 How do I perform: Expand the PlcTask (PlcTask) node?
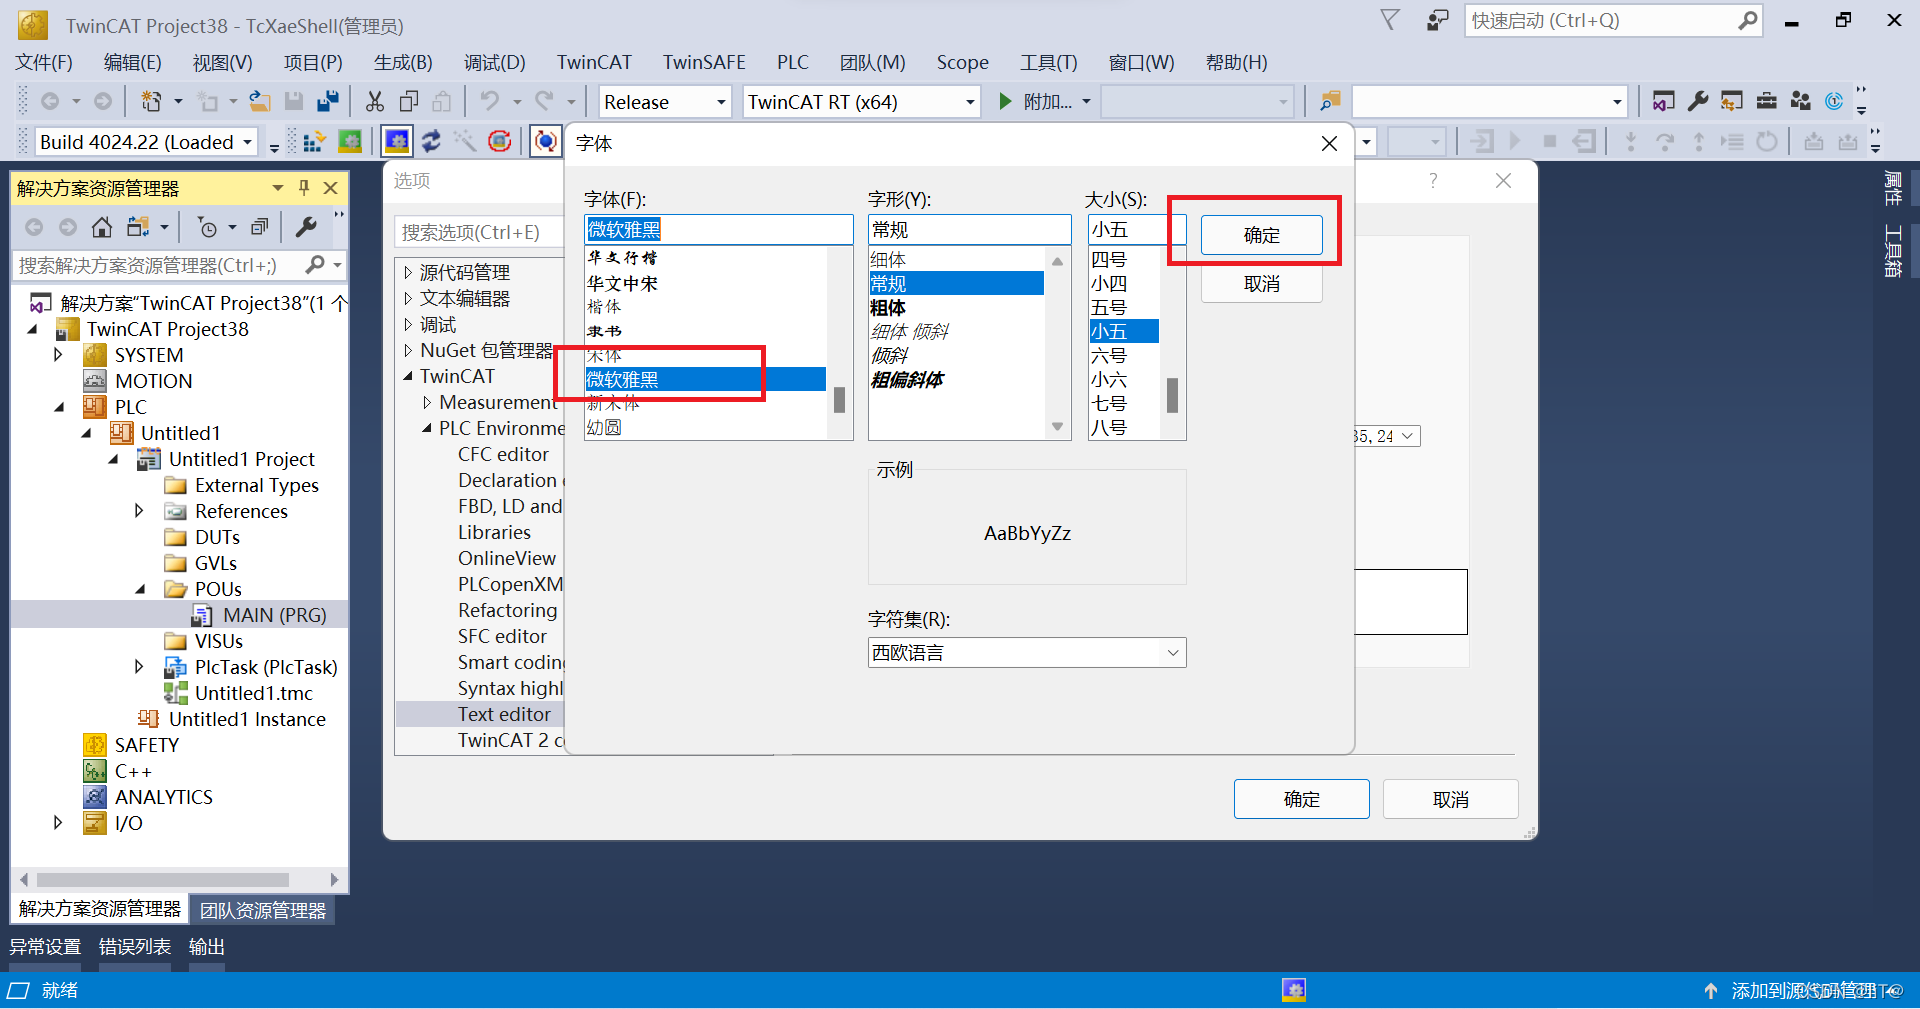point(139,667)
